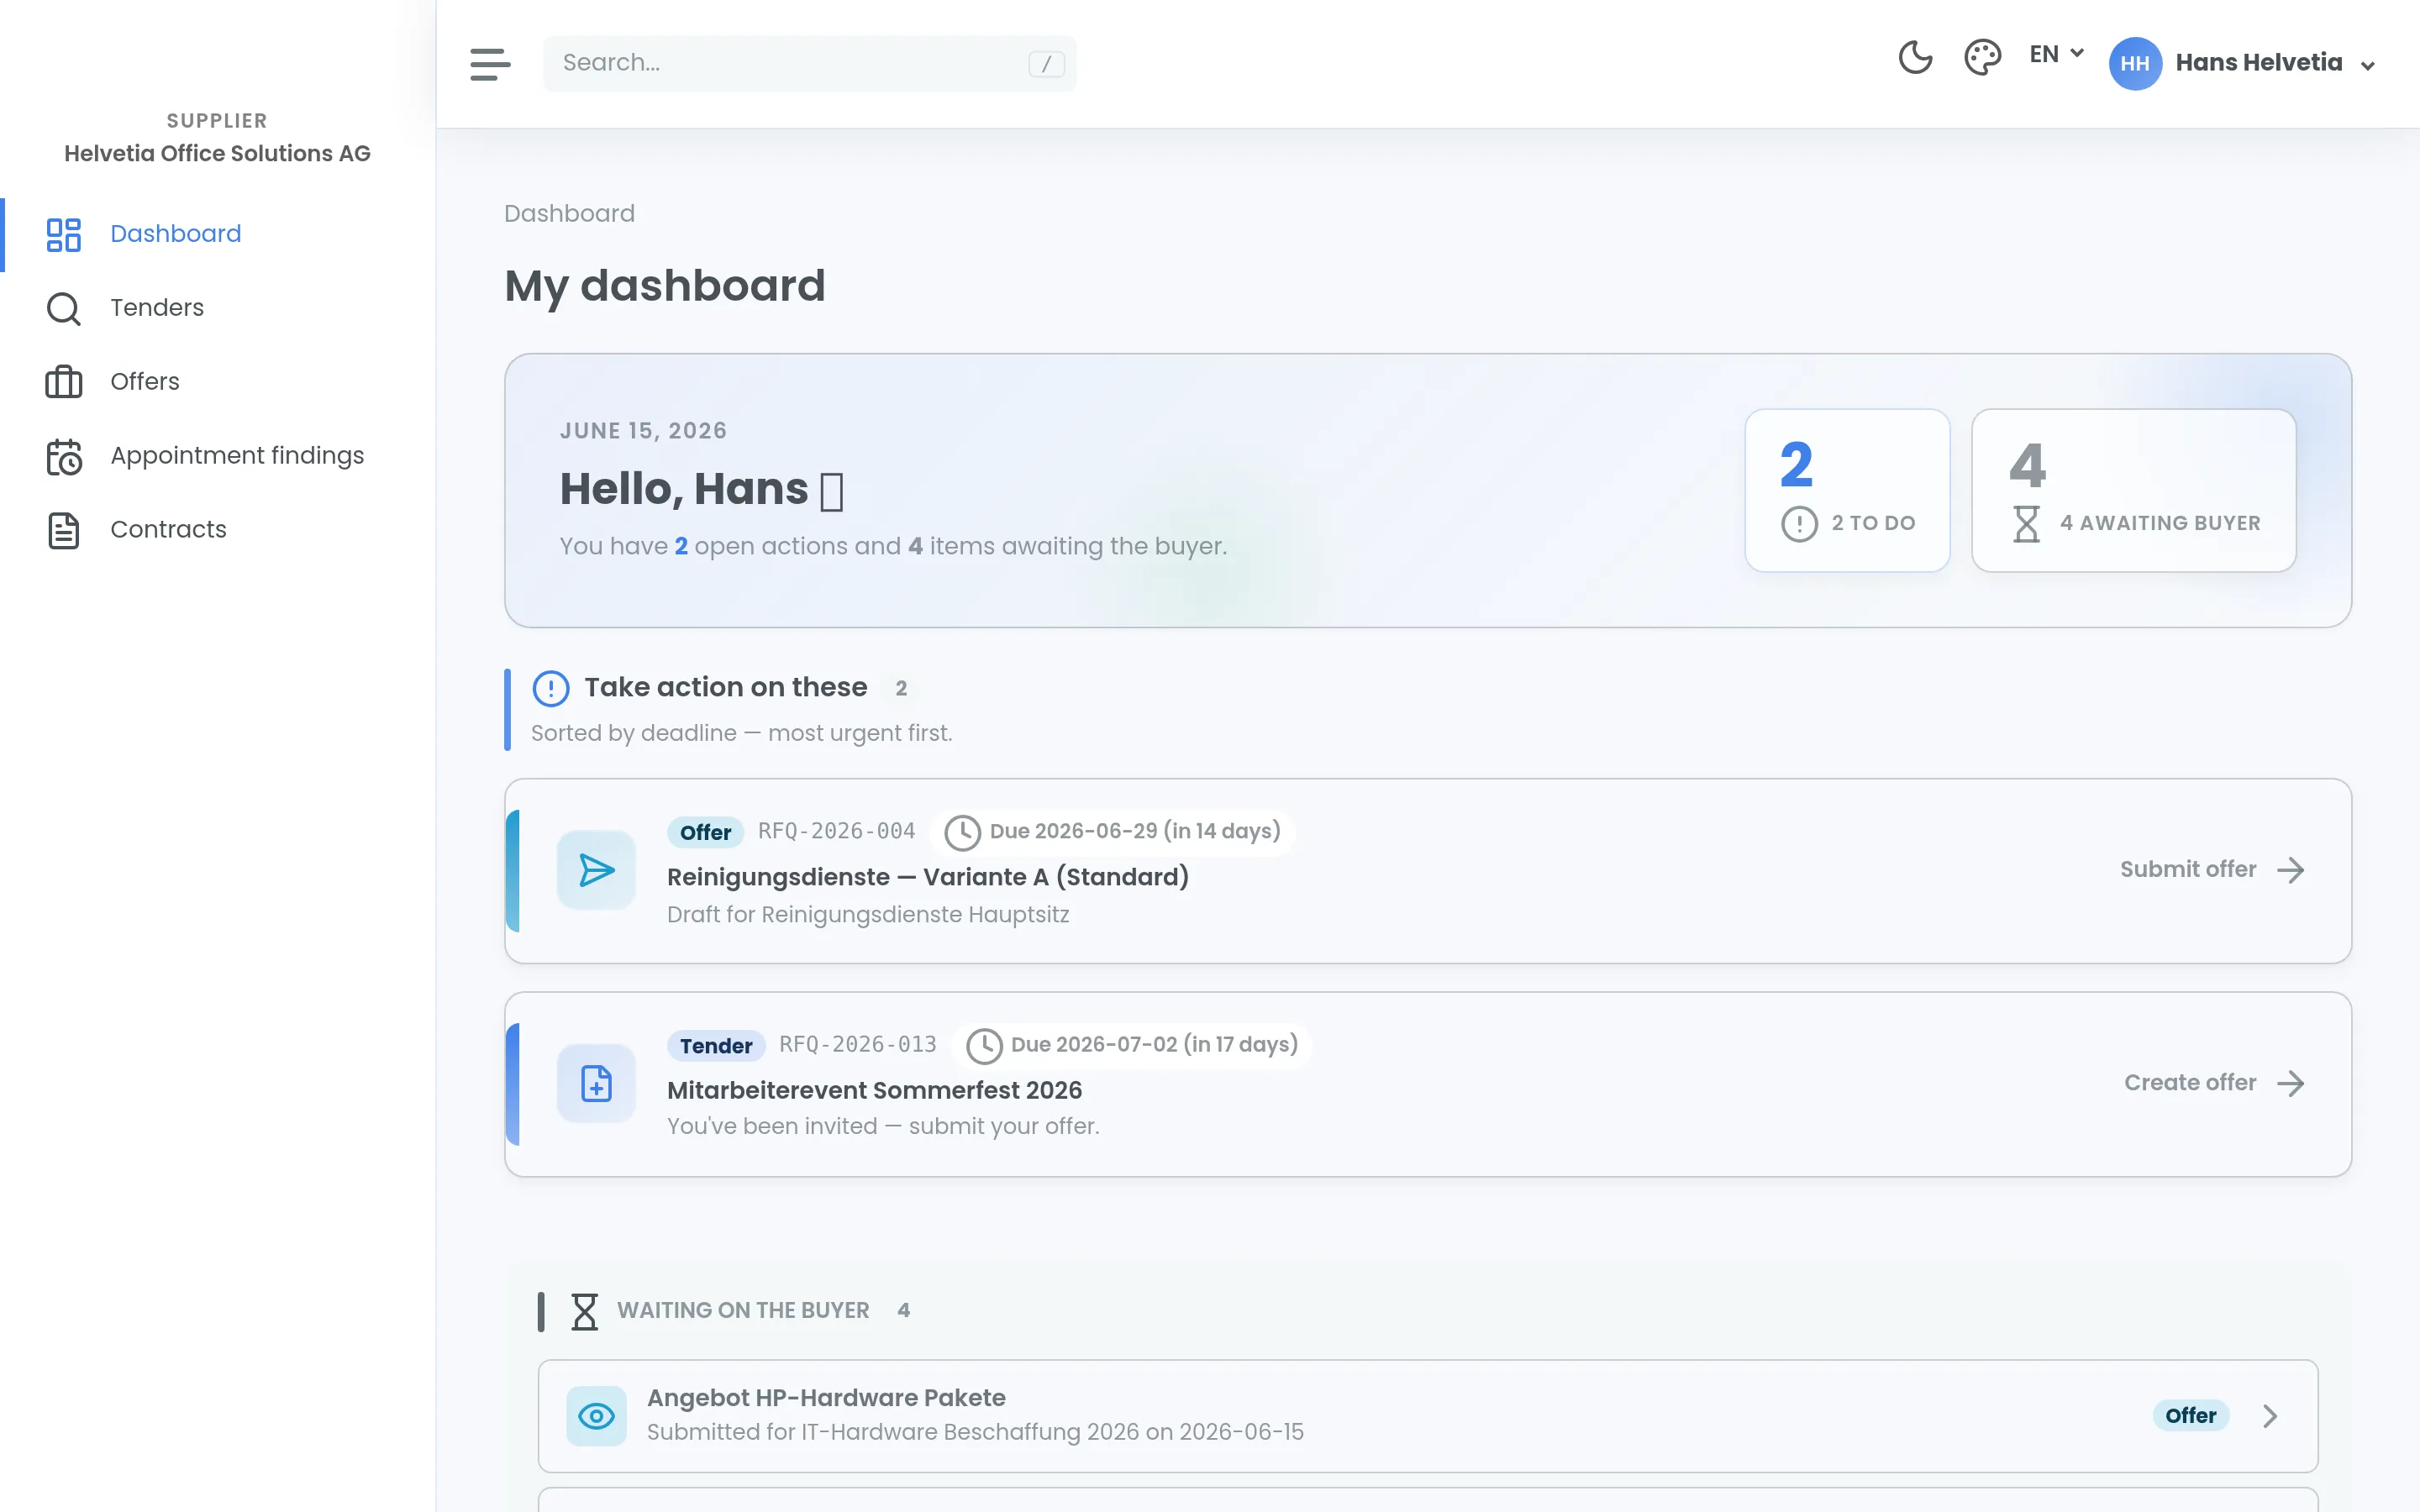Viewport: 2420px width, 1512px height.
Task: Click the alert icon beside Take action on these
Action: point(551,688)
